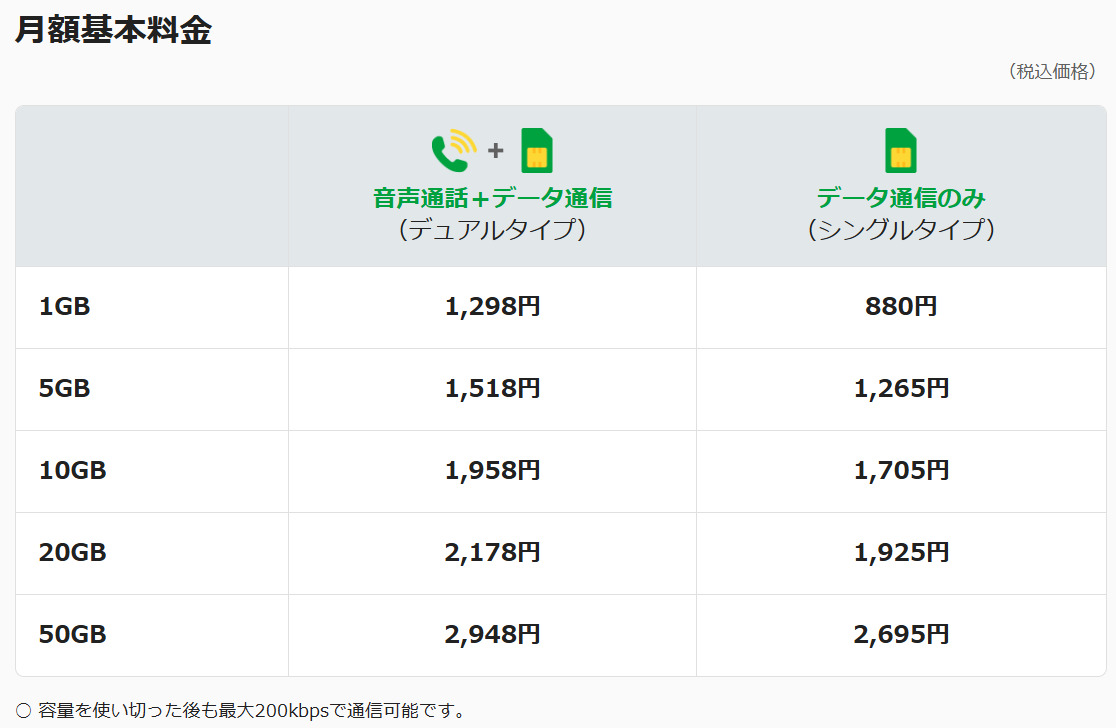
Task: Click the 1,705円 price cell
Action: coord(901,471)
